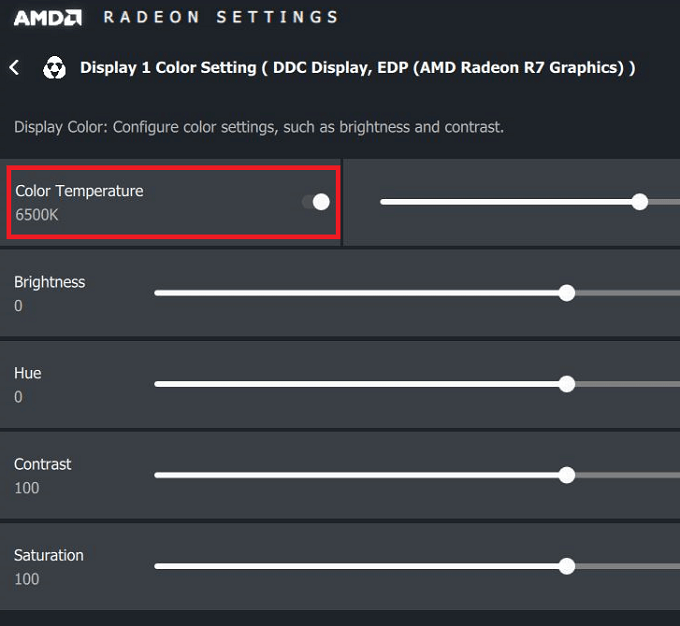This screenshot has width=680, height=626.
Task: Click the Hue slider knob
Action: [x=567, y=384]
